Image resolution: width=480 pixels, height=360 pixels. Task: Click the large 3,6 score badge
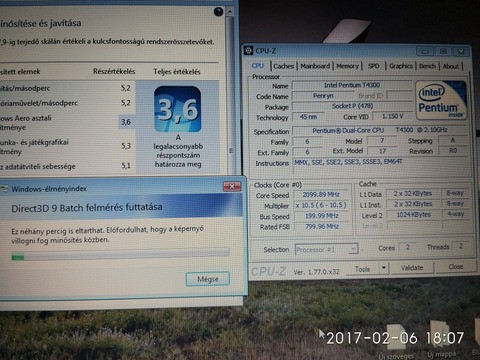tap(177, 109)
